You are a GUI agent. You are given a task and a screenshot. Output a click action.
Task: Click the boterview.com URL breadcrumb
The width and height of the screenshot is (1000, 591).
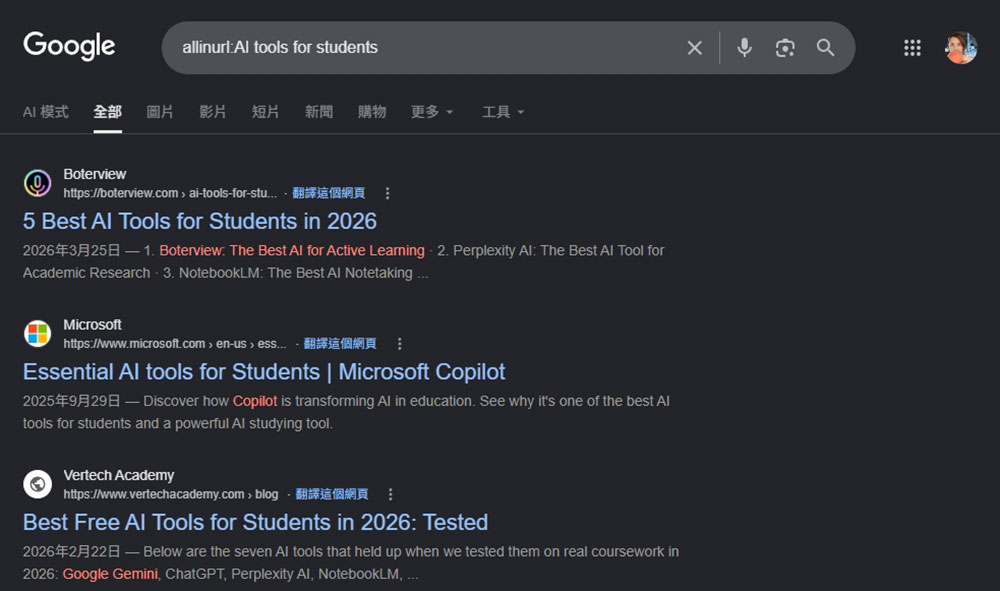point(170,193)
